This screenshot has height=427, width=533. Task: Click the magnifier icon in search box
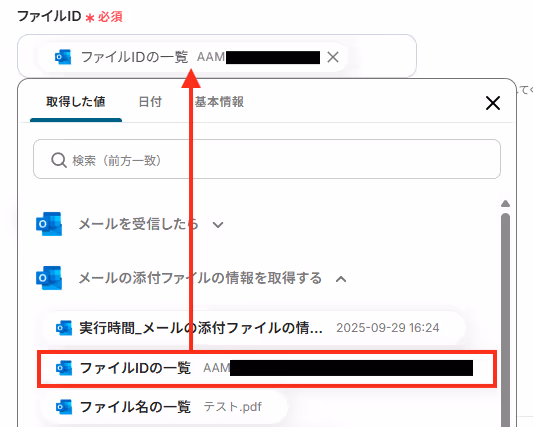pyautogui.click(x=59, y=160)
